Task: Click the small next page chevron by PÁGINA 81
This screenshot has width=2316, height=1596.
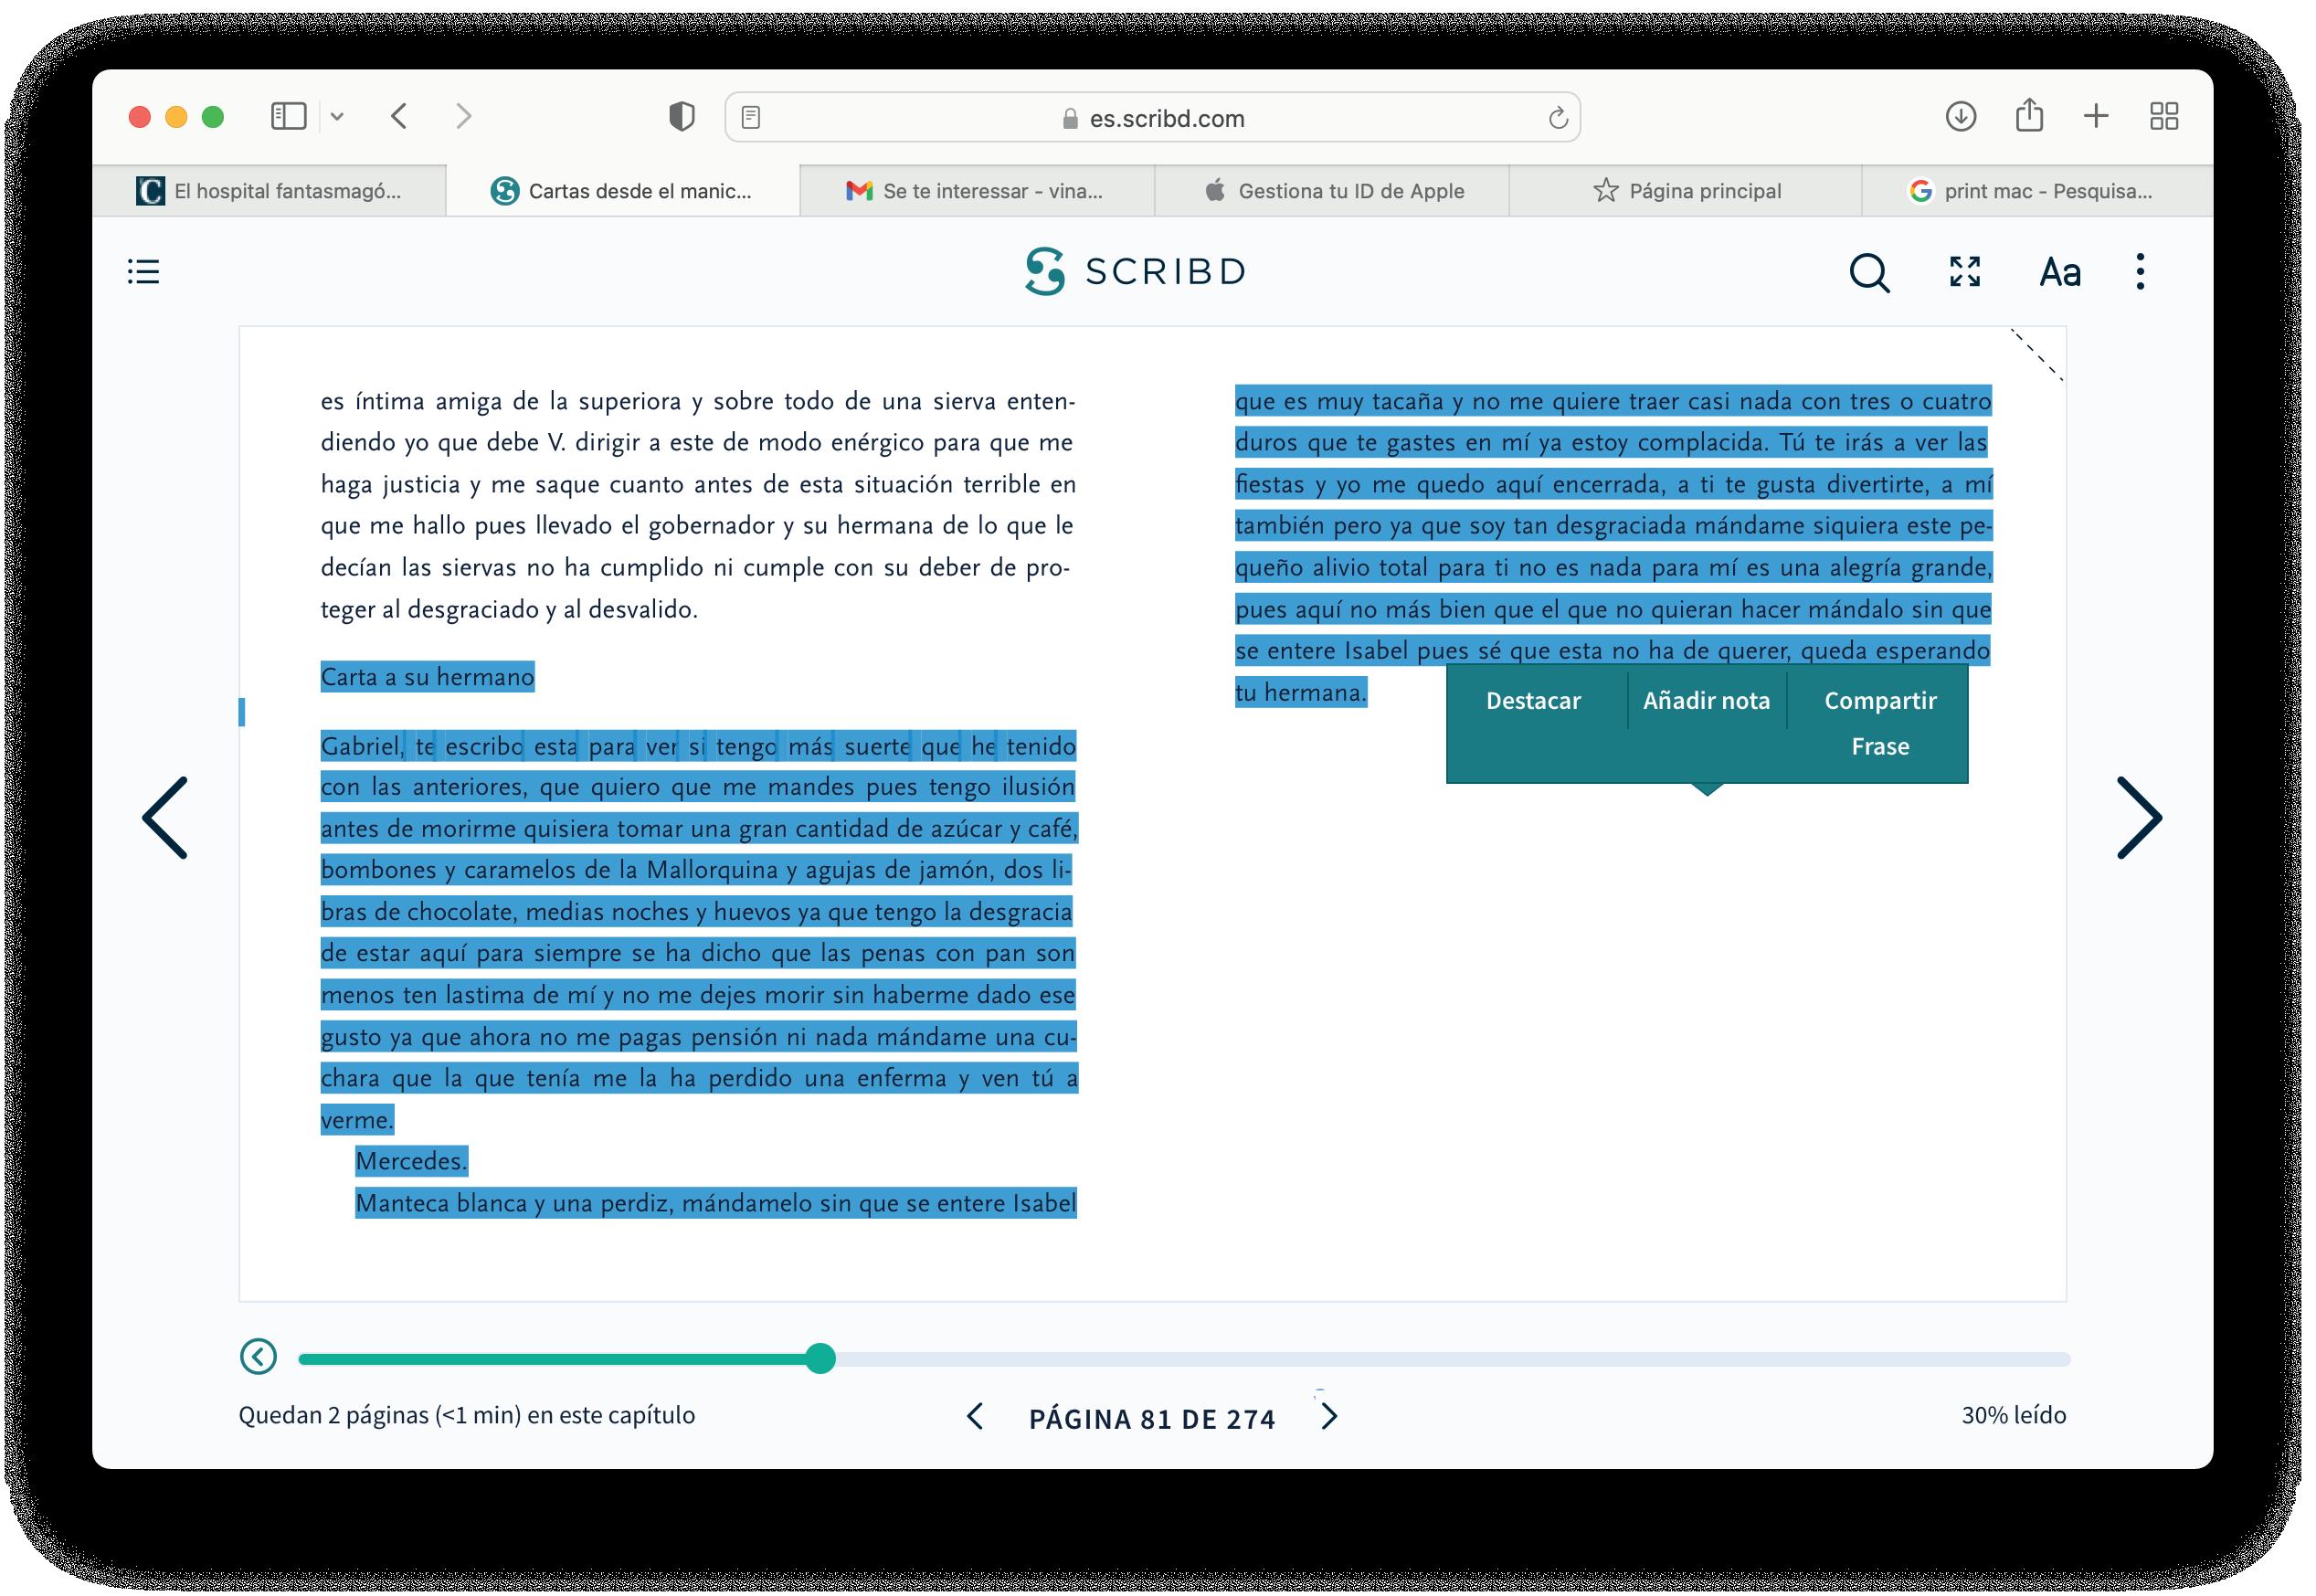Action: (x=1329, y=1416)
